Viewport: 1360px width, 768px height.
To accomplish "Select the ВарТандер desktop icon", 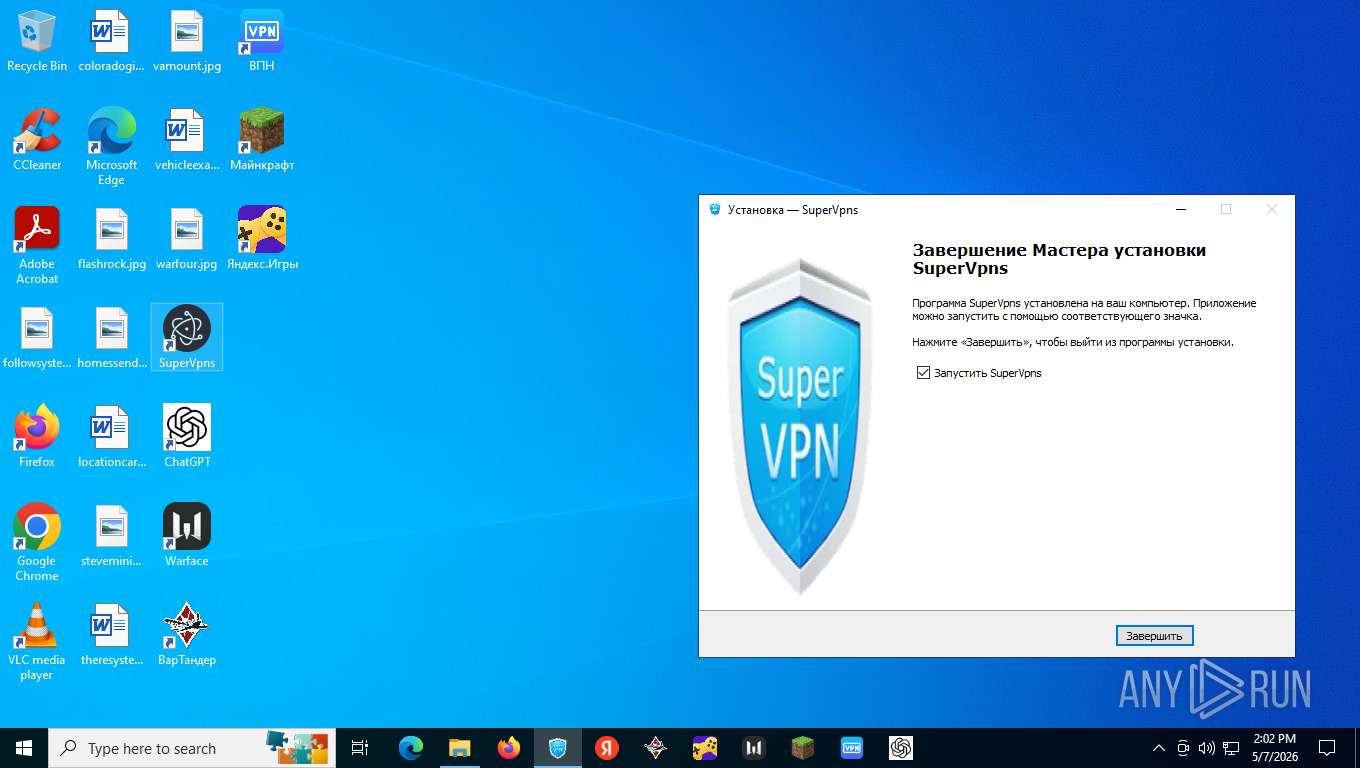I will (x=187, y=635).
